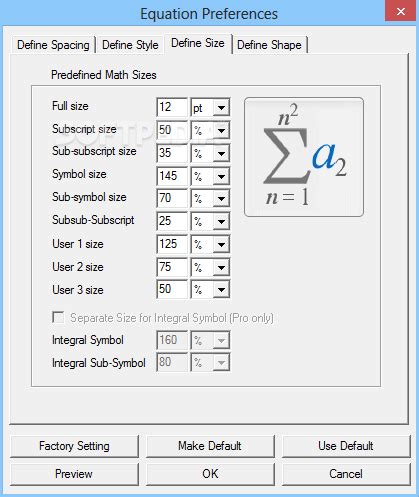Open the User 1 size unit dropdown
Viewport: 419px width, 497px height.
pos(210,244)
